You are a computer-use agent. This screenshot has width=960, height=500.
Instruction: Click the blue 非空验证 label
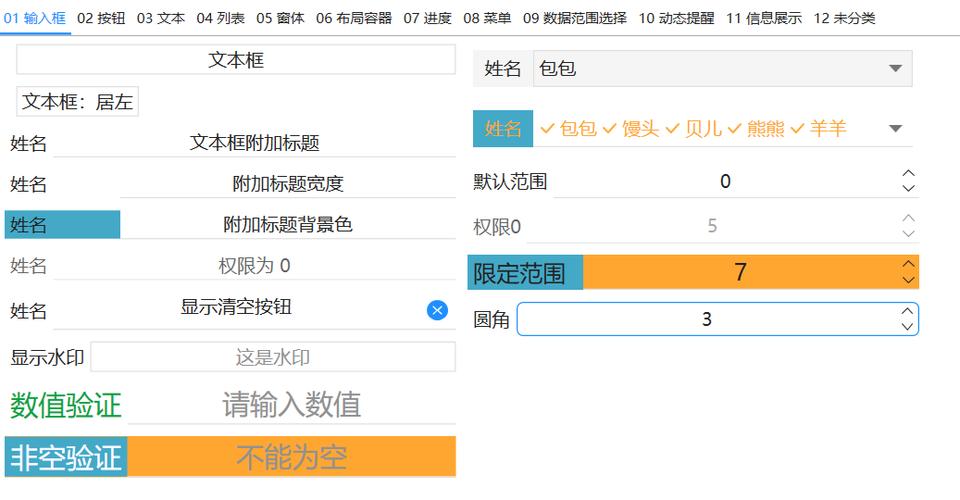point(66,457)
